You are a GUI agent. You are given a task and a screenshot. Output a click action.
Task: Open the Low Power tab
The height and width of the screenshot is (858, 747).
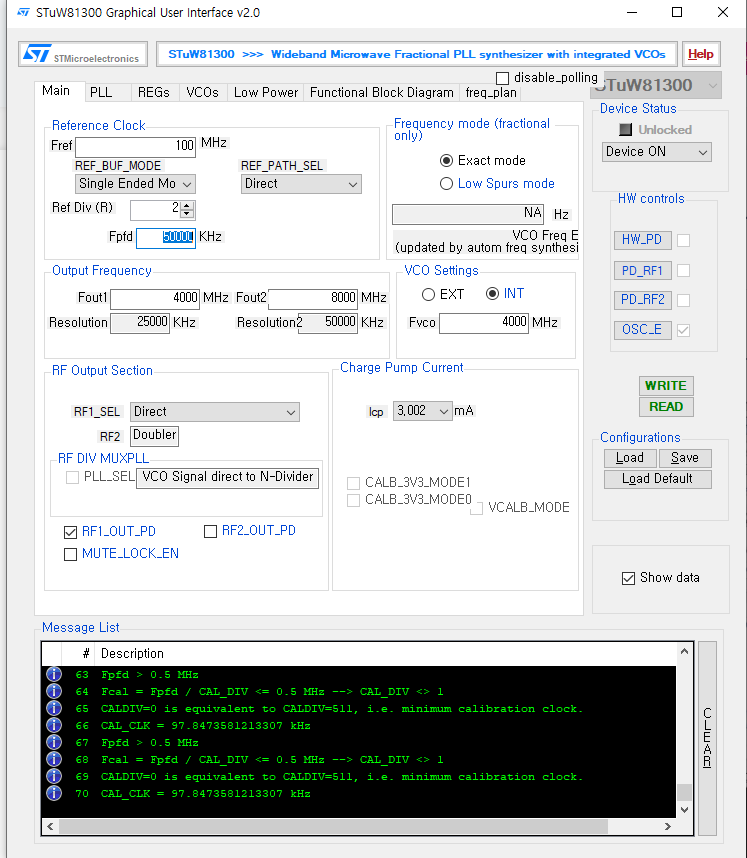(266, 92)
